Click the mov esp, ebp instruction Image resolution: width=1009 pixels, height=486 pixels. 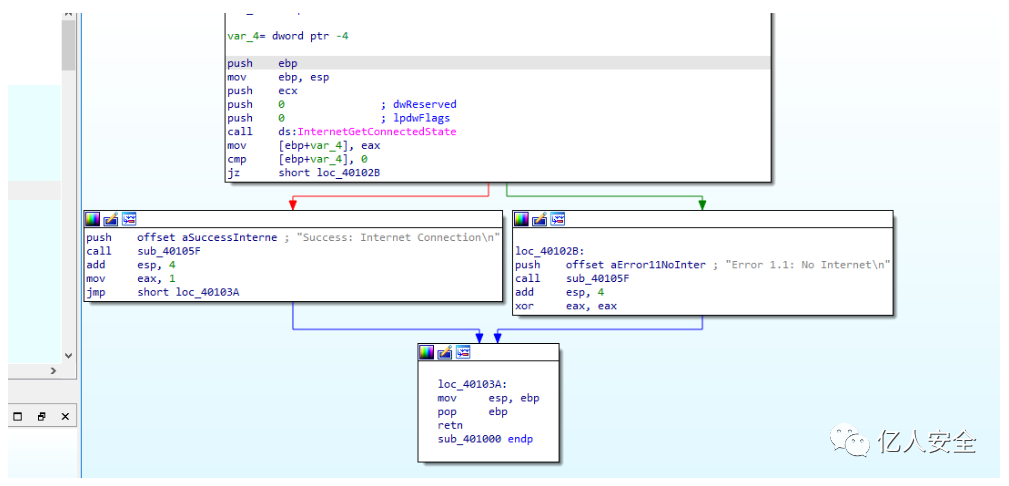(x=488, y=398)
